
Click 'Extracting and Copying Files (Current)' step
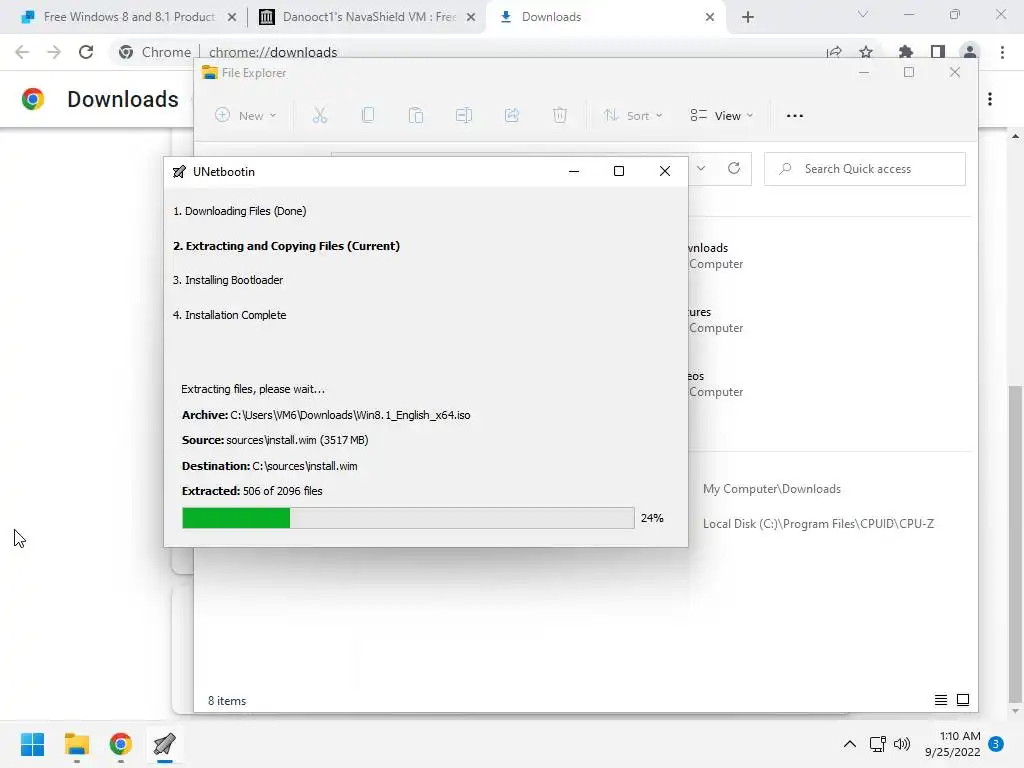coord(286,246)
